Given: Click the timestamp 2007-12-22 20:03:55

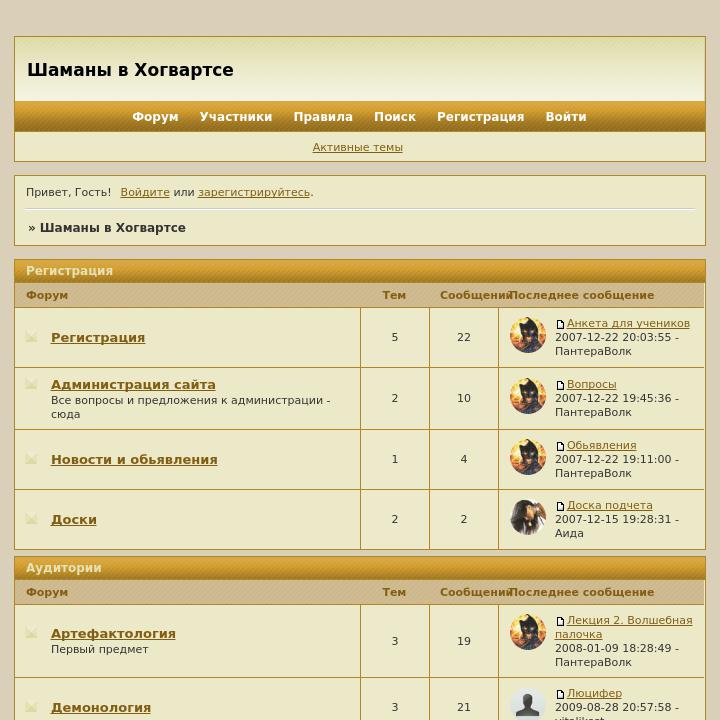Looking at the screenshot, I should [613, 337].
